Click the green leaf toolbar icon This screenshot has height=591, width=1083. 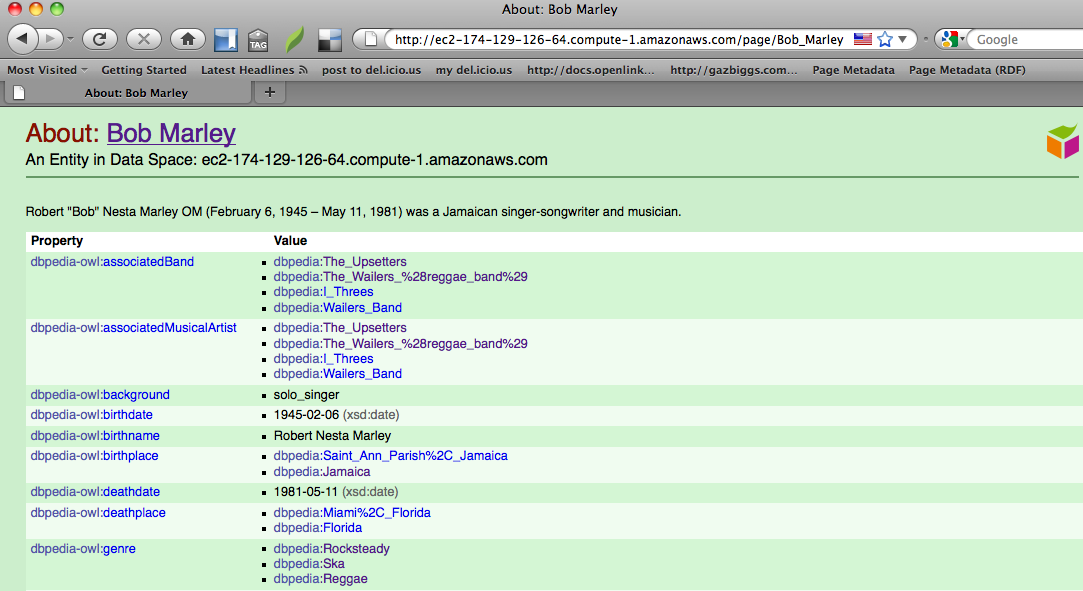point(294,40)
